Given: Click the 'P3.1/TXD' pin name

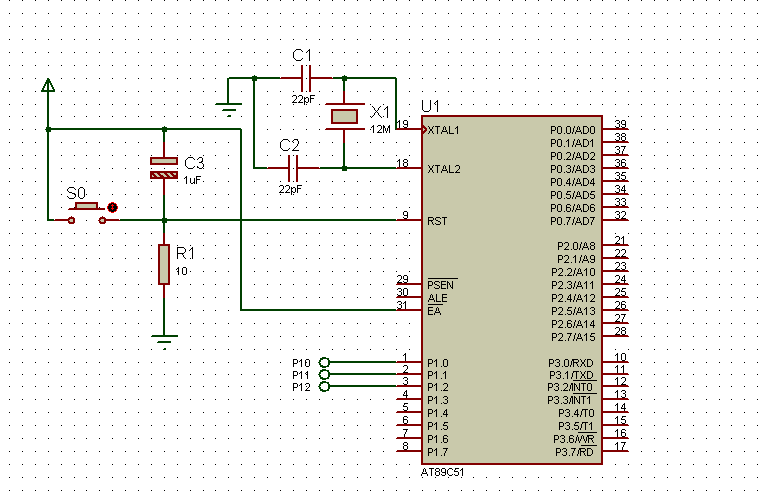Looking at the screenshot, I should pyautogui.click(x=571, y=375).
